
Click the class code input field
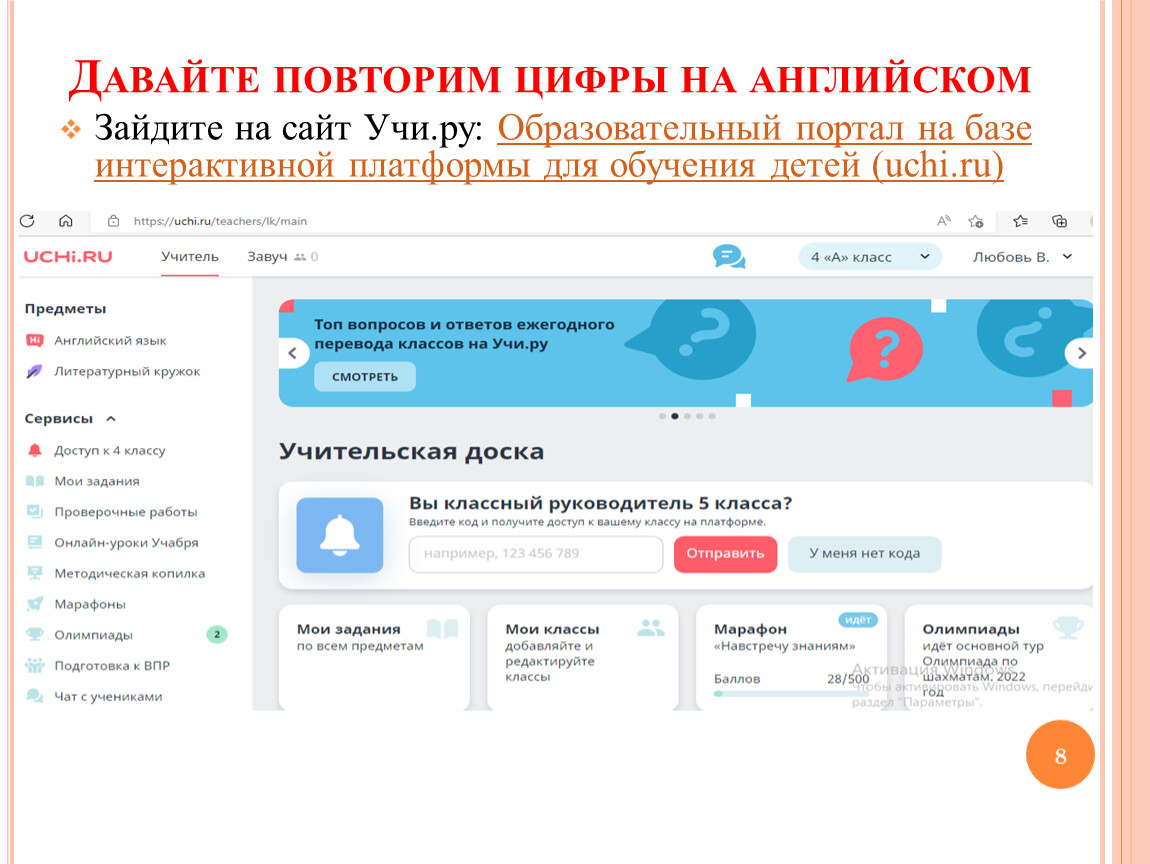pyautogui.click(x=535, y=554)
